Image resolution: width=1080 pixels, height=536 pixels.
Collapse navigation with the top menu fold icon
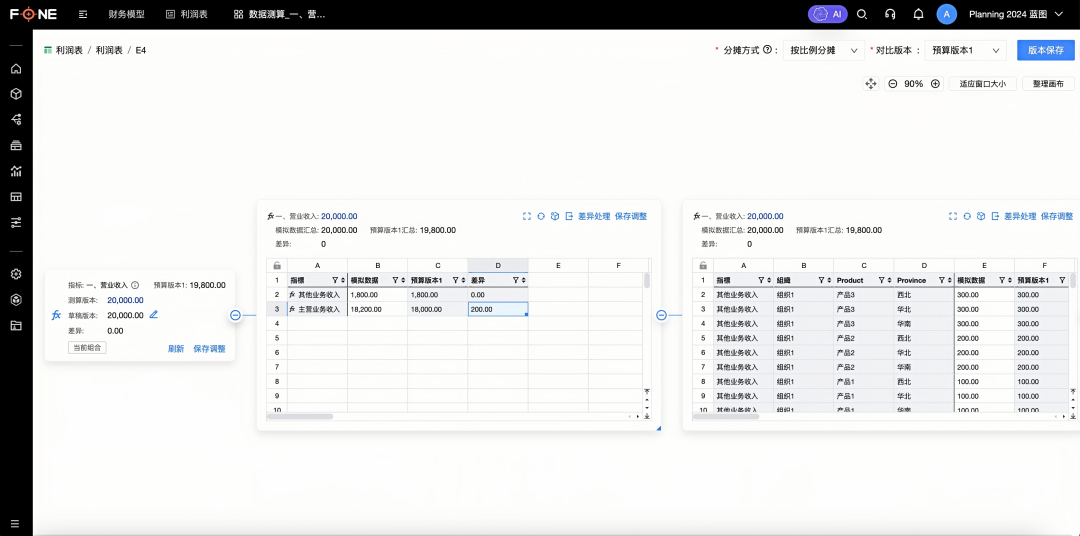click(x=83, y=14)
